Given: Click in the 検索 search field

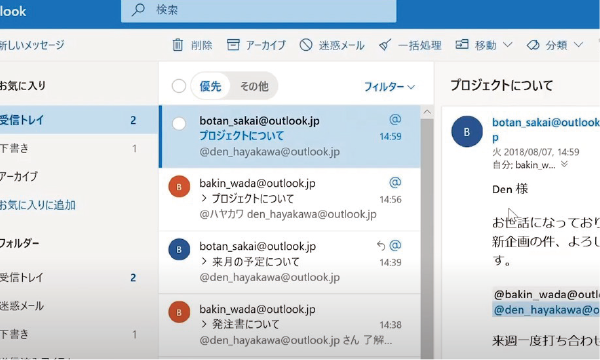Looking at the screenshot, I should (x=259, y=10).
